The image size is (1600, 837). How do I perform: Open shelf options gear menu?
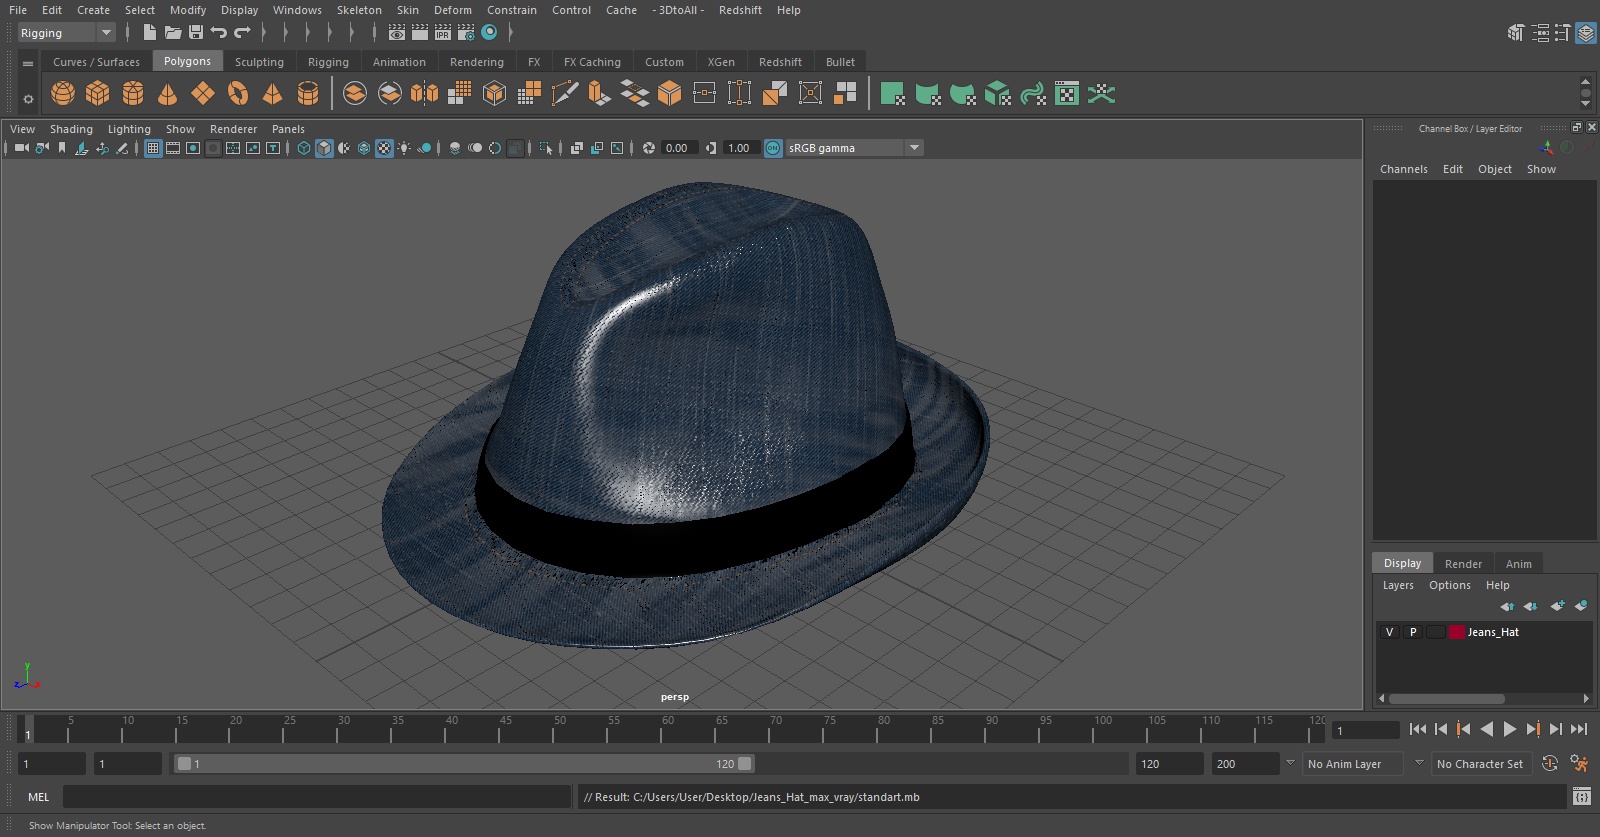coord(28,99)
